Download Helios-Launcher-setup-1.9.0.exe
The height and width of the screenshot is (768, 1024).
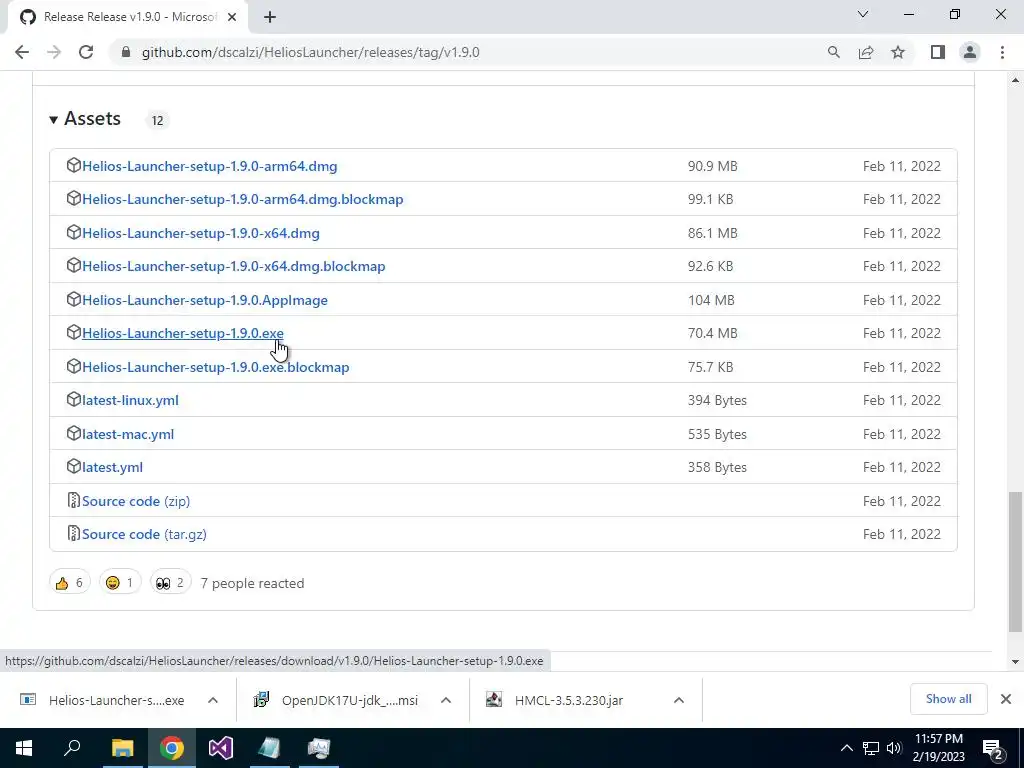coord(183,333)
